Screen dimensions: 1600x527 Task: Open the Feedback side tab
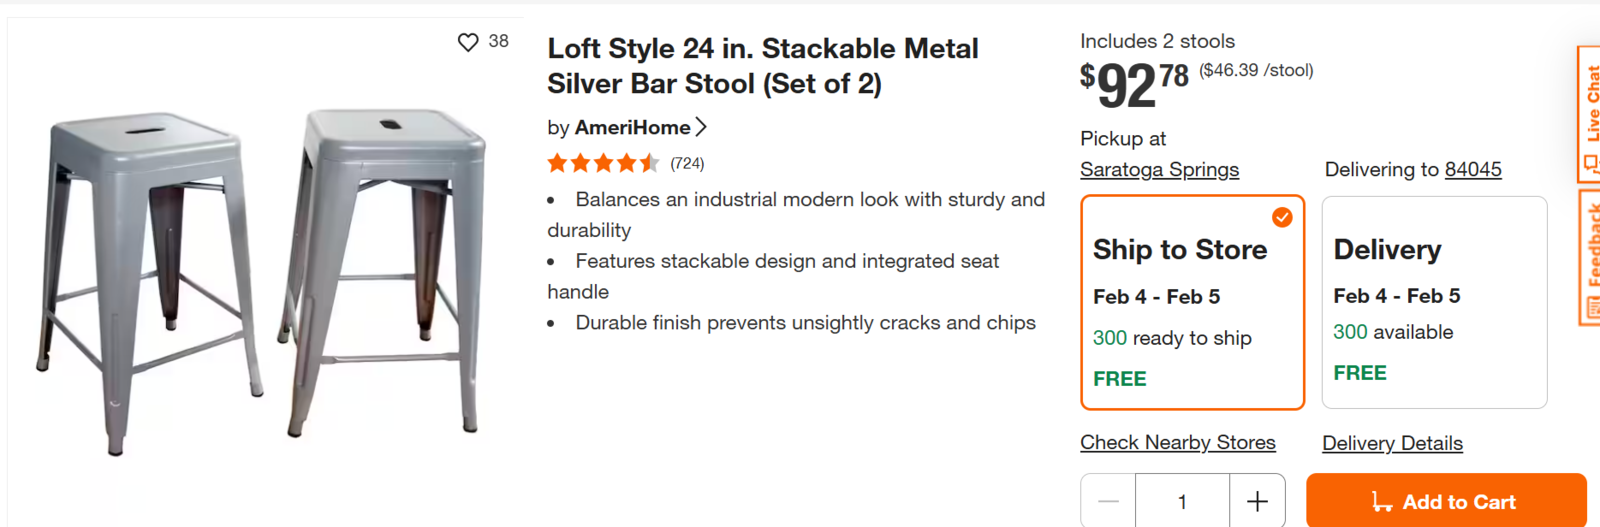click(x=1589, y=258)
